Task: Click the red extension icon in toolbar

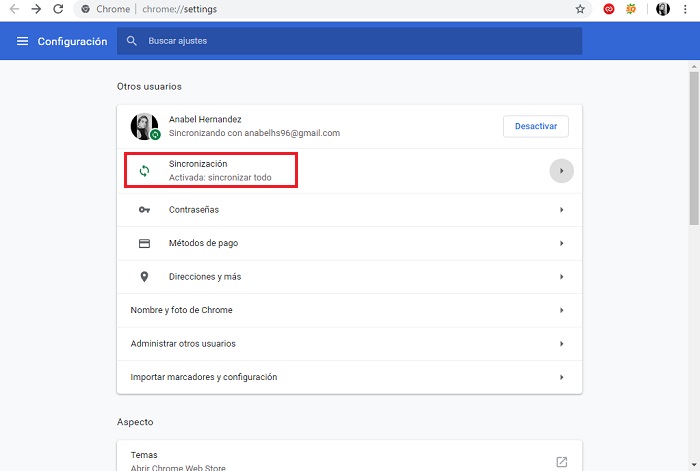Action: click(x=609, y=9)
